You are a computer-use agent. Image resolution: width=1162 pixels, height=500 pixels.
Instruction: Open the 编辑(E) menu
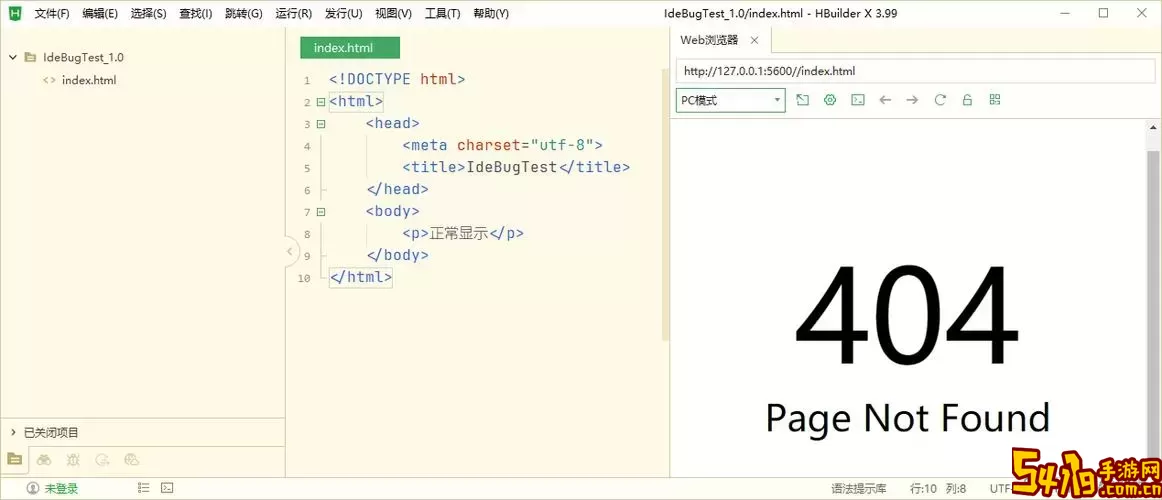coord(100,13)
